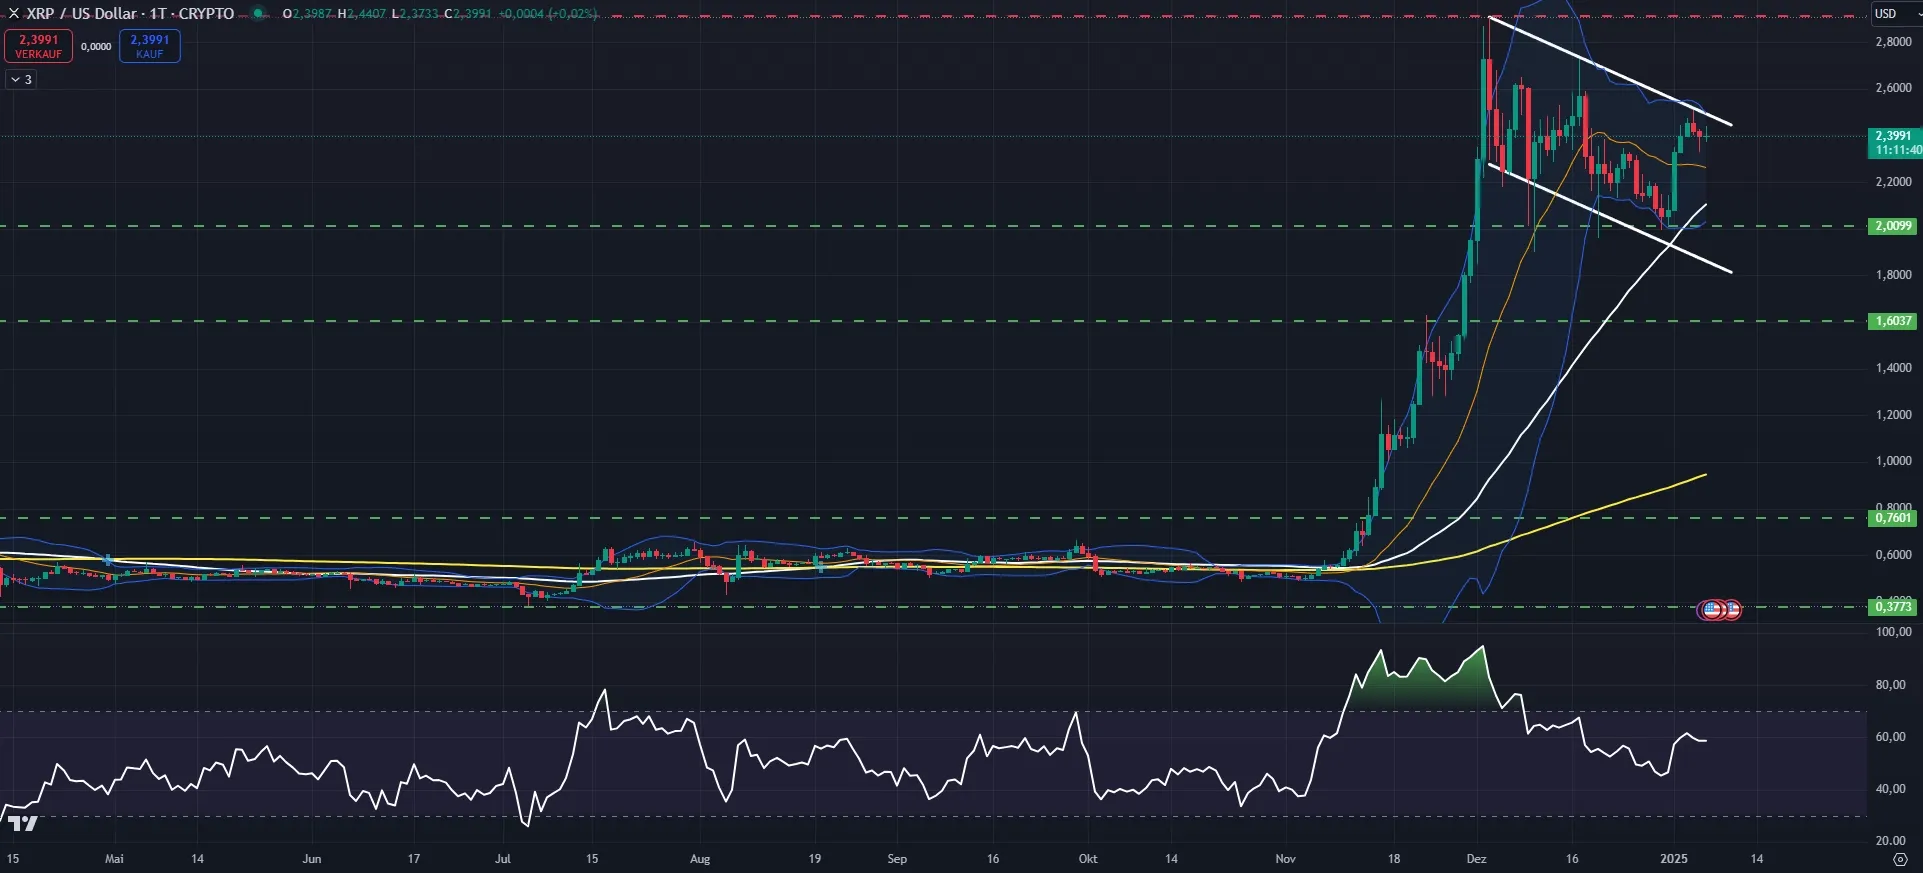The width and height of the screenshot is (1923, 873).
Task: Click 80,00 on the RSI axis
Action: click(1891, 685)
